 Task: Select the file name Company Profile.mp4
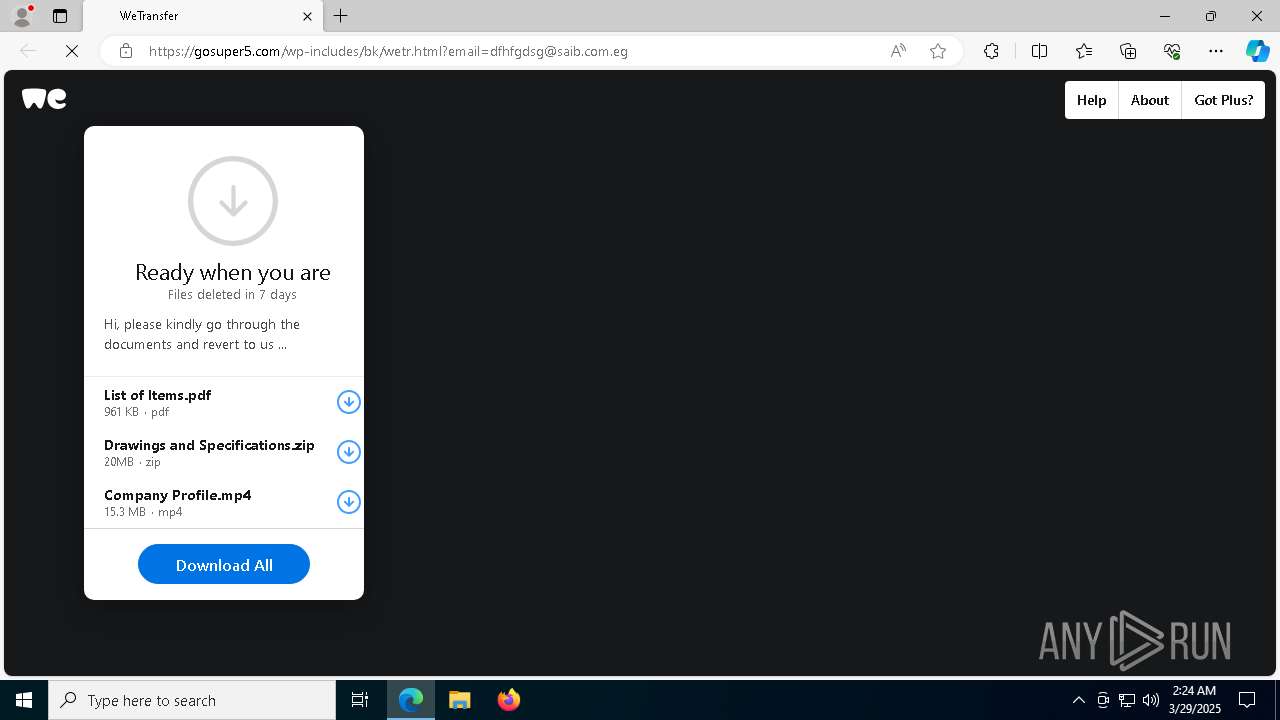click(x=177, y=495)
